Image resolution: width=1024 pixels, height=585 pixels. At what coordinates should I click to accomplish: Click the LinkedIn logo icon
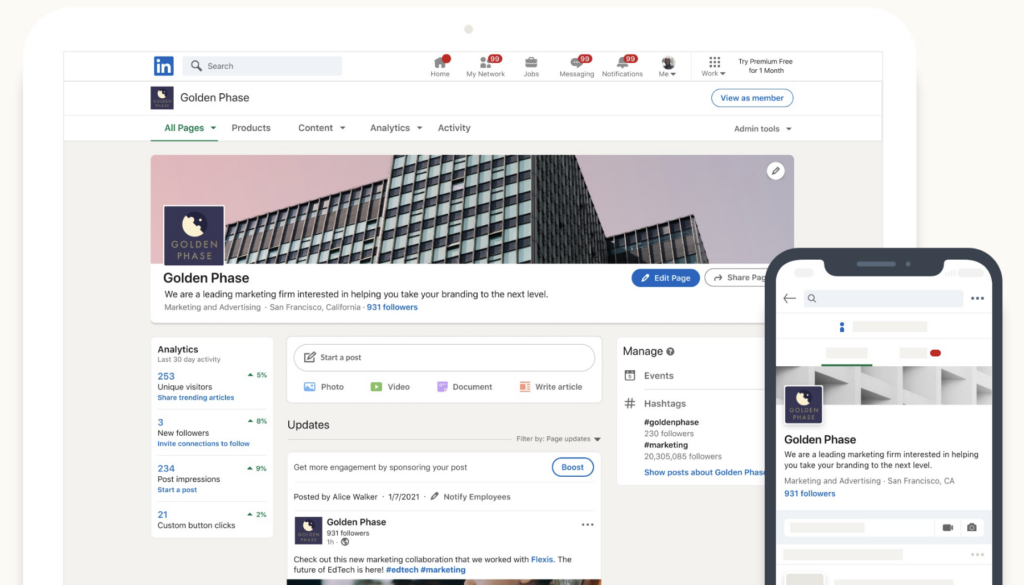[163, 65]
